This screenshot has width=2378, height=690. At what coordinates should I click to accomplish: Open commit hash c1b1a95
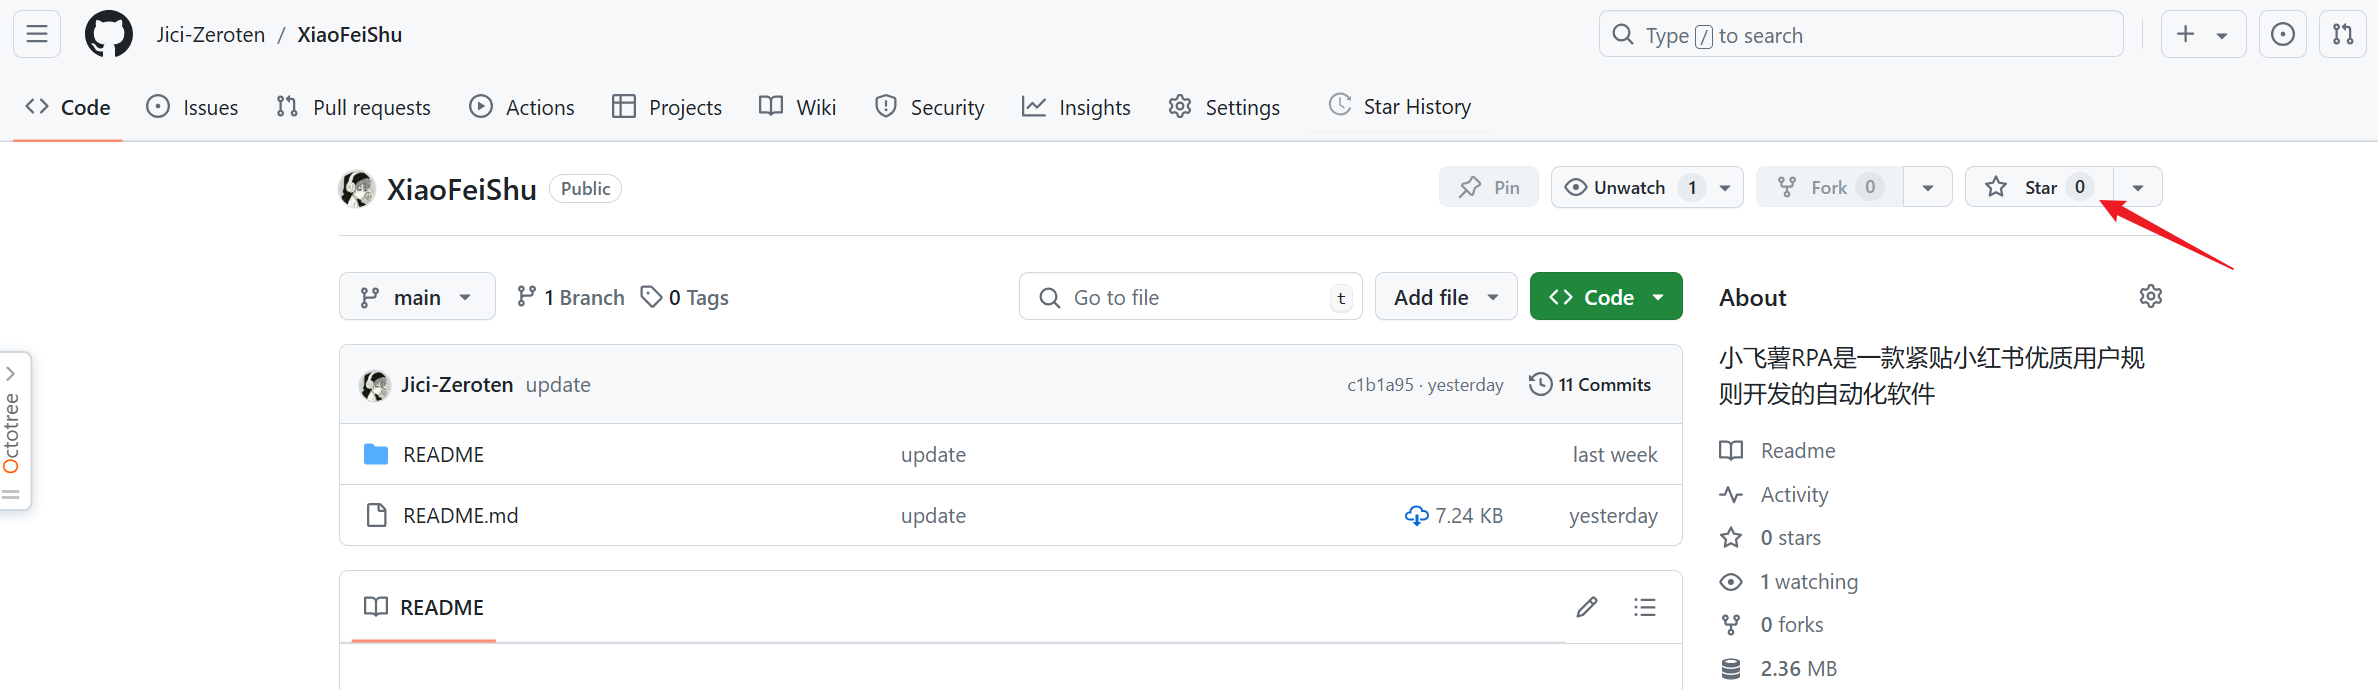coord(1380,385)
